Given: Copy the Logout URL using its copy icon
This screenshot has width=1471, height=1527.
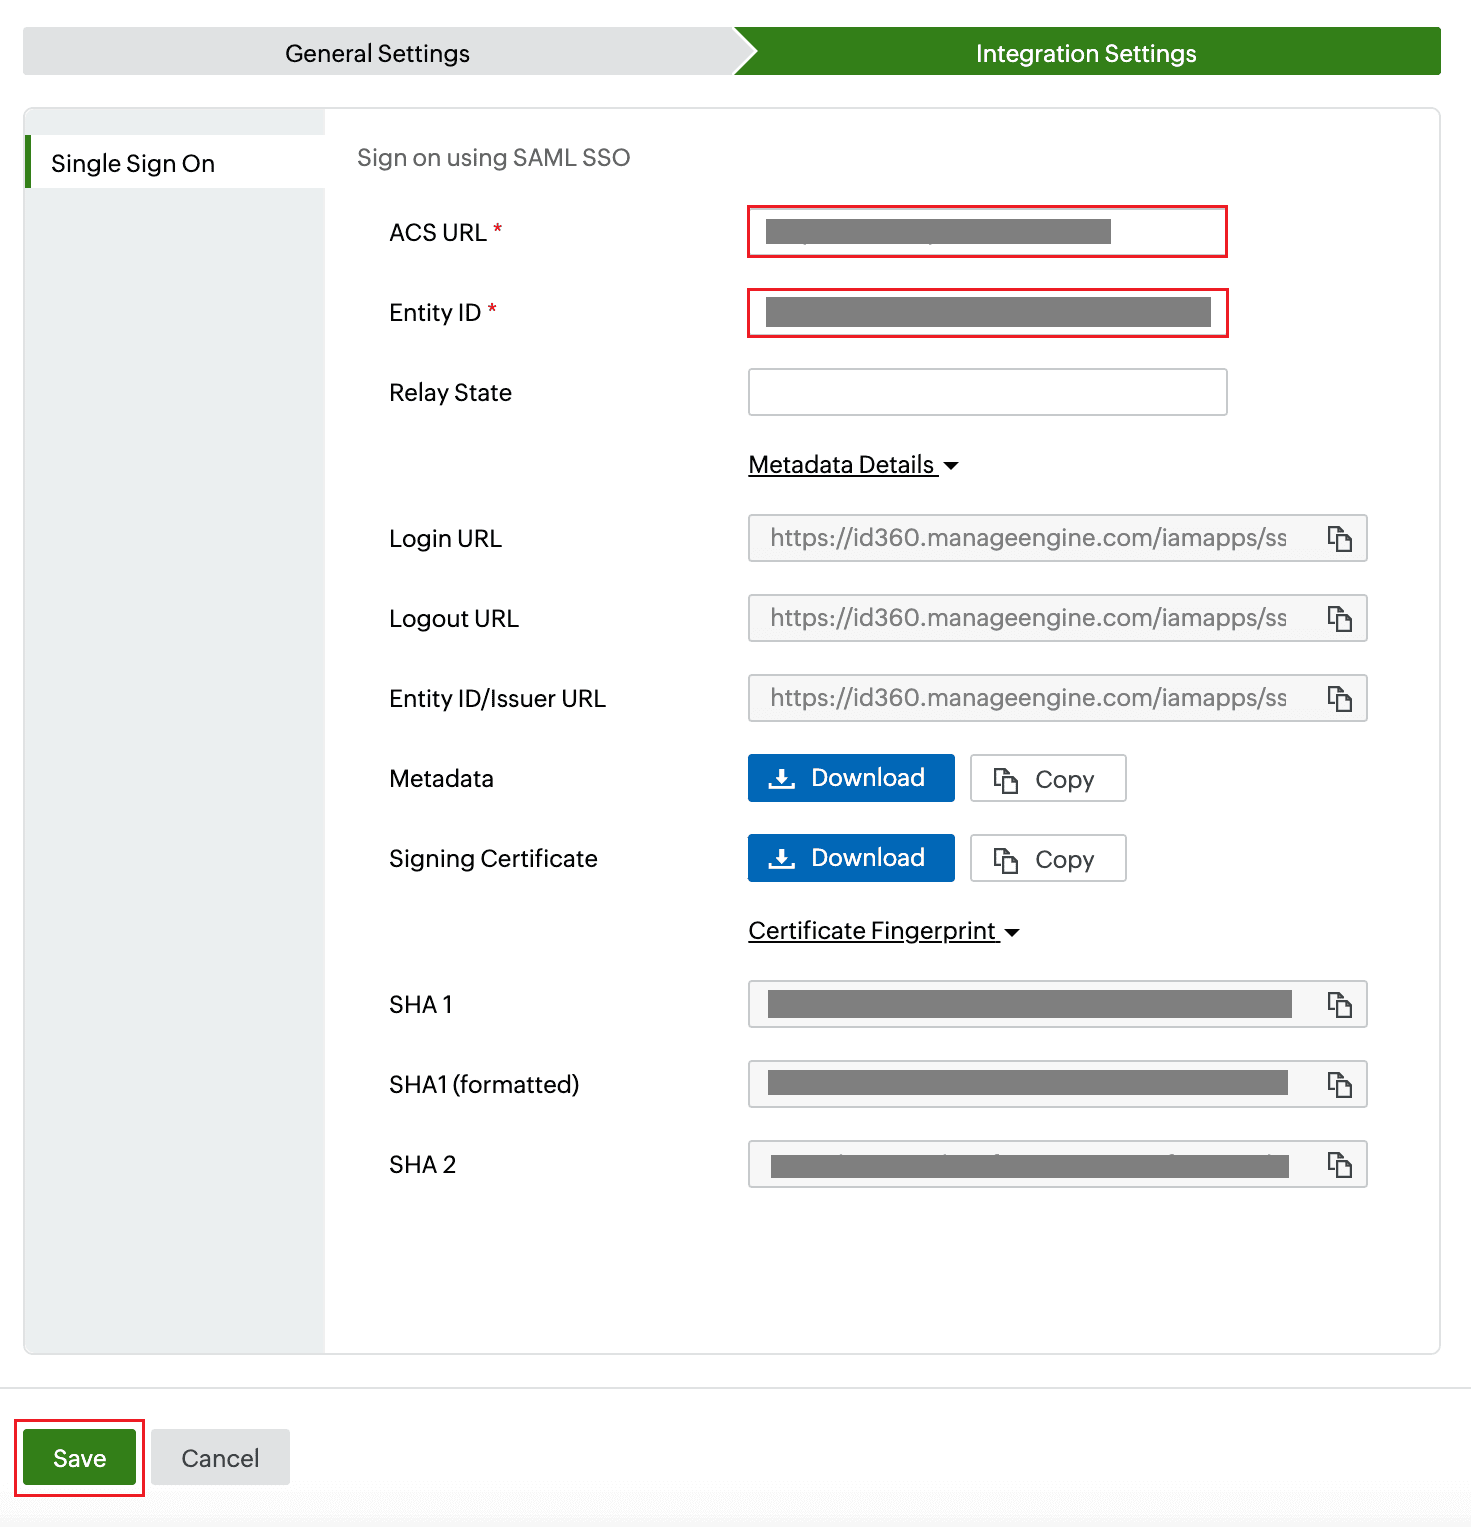Looking at the screenshot, I should click(x=1339, y=619).
